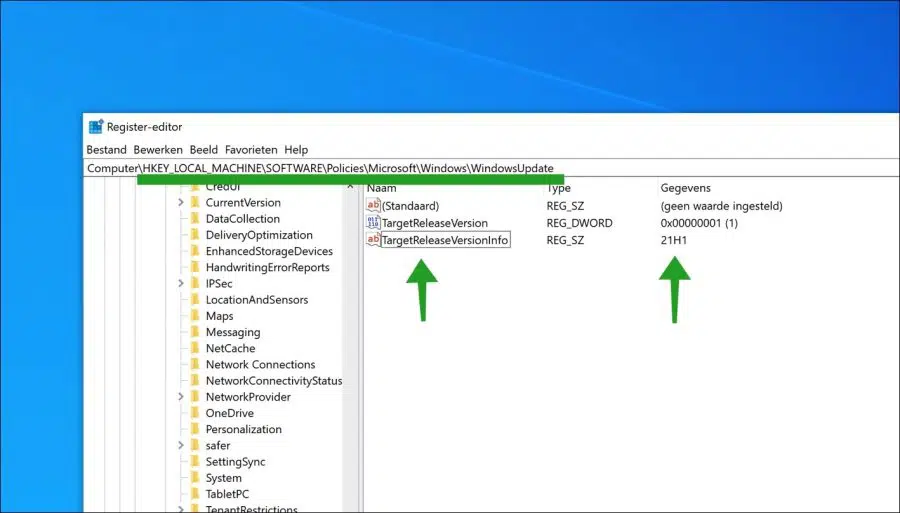
Task: Click the (Standaard) string value icon
Action: [373, 205]
